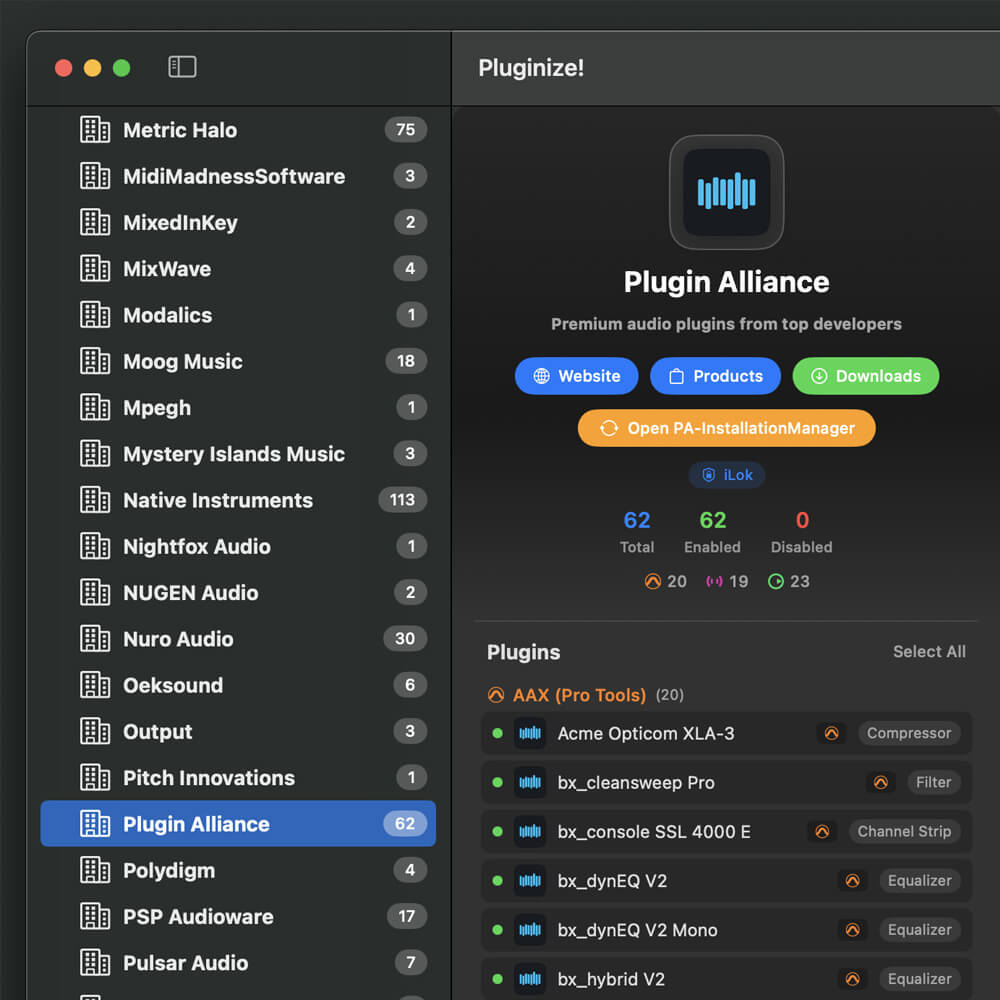This screenshot has height=1000, width=1000.
Task: Click the AAX (Pro Tools) section header icon
Action: pyautogui.click(x=496, y=695)
